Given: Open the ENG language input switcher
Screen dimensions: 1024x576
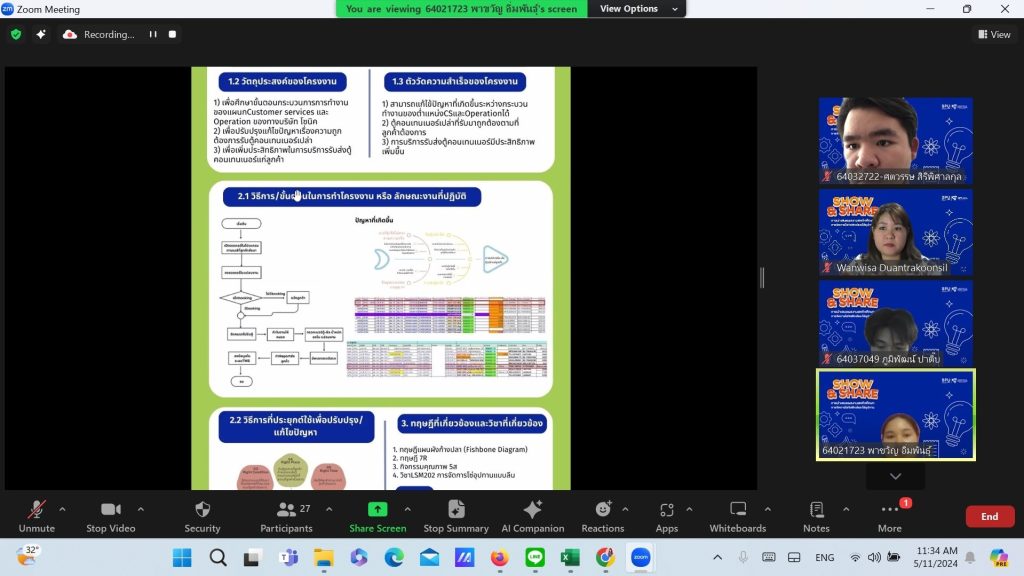Looking at the screenshot, I should [824, 557].
